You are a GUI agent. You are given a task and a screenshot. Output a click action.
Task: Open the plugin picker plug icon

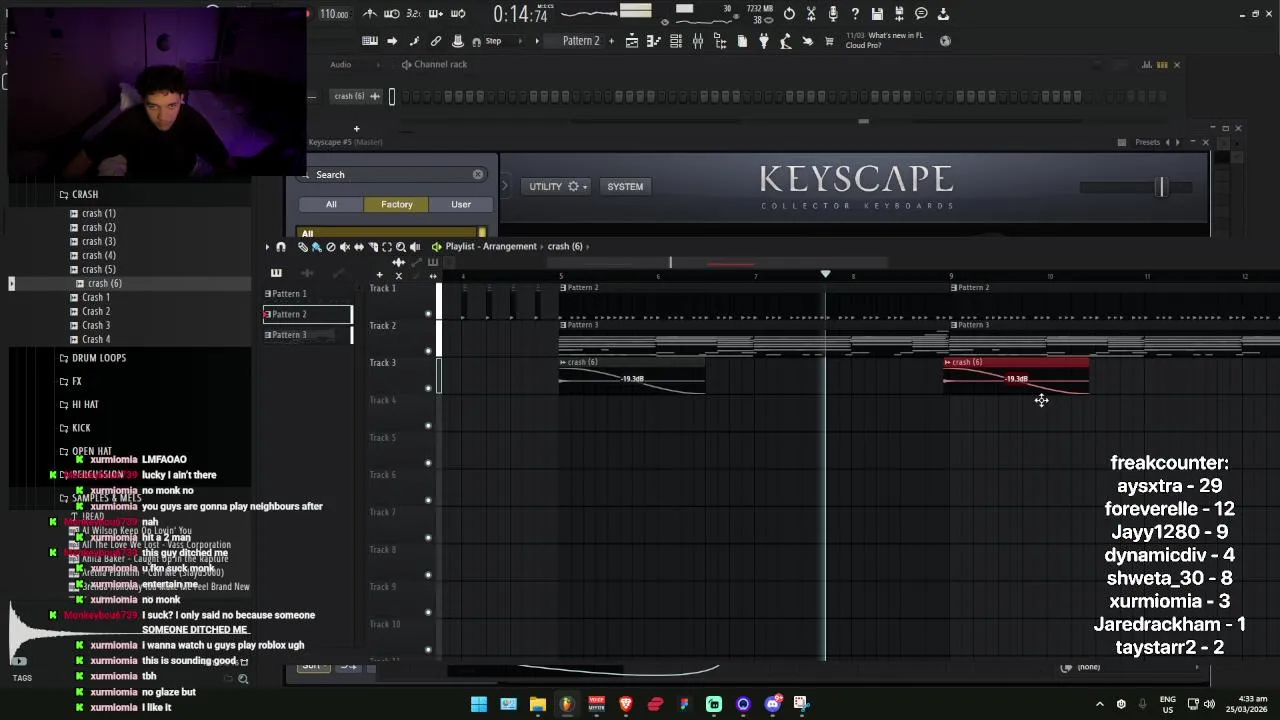[763, 41]
